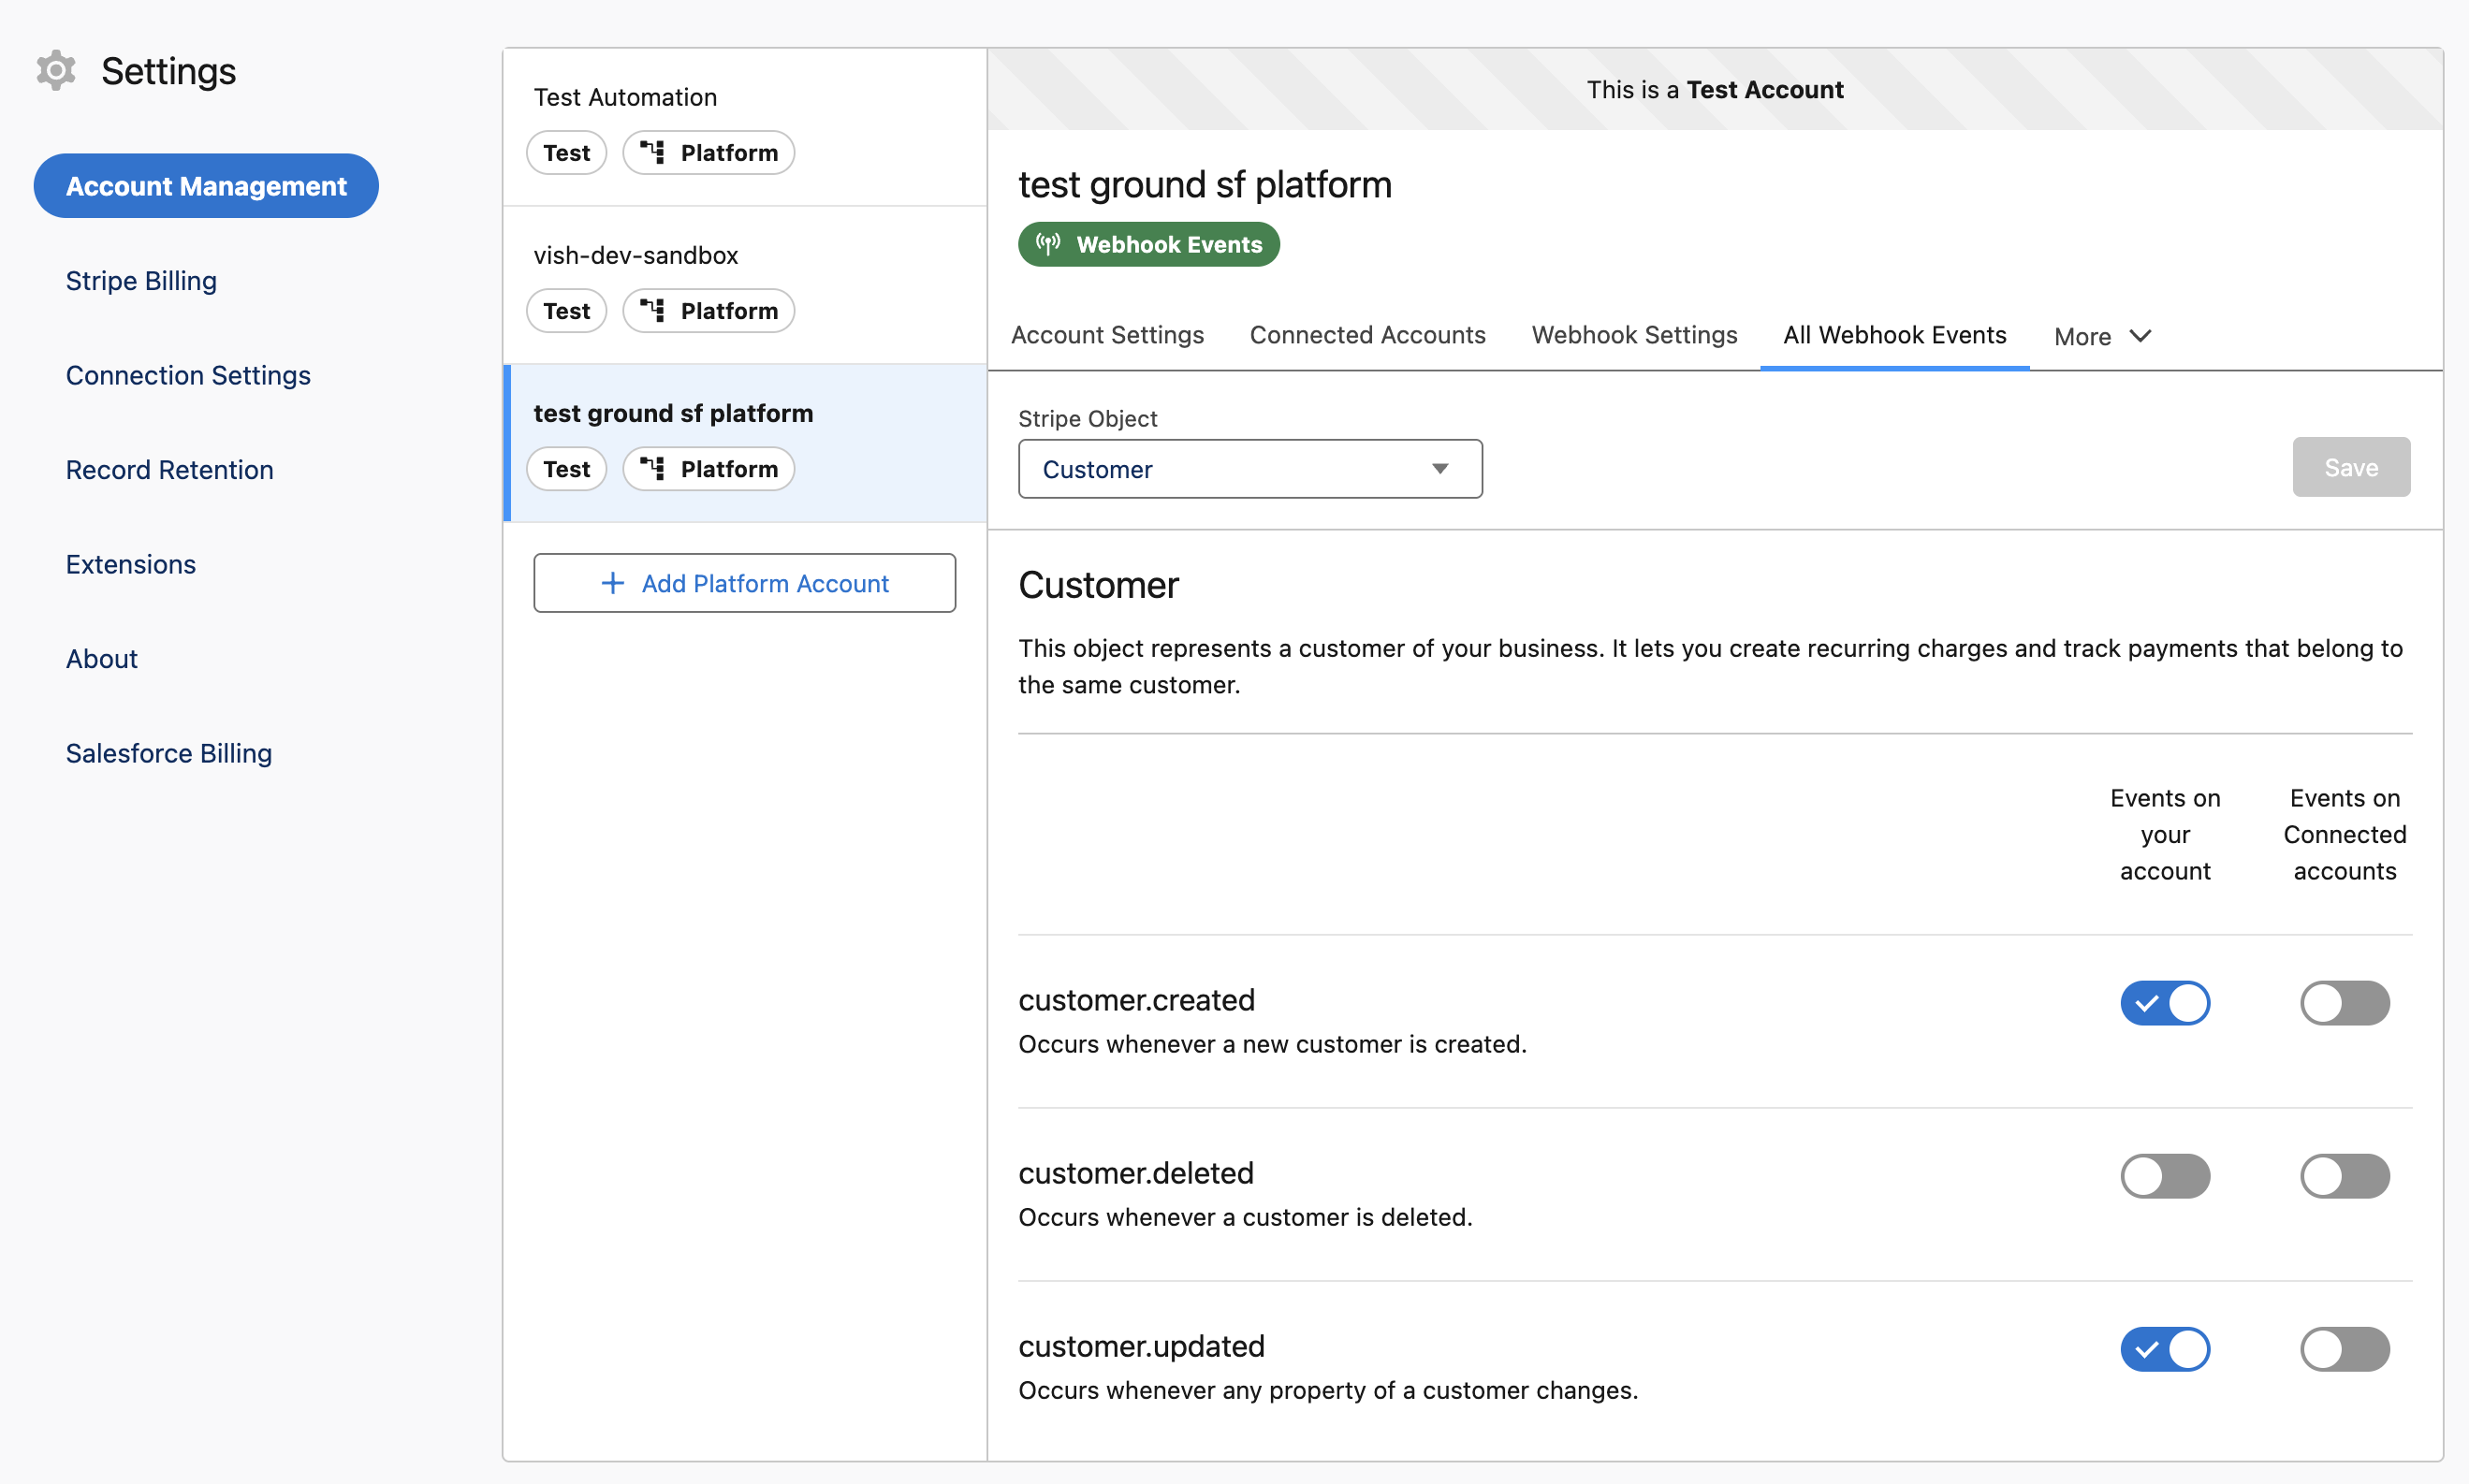
Task: Click Platform icon under test ground sf platform
Action: [x=652, y=469]
